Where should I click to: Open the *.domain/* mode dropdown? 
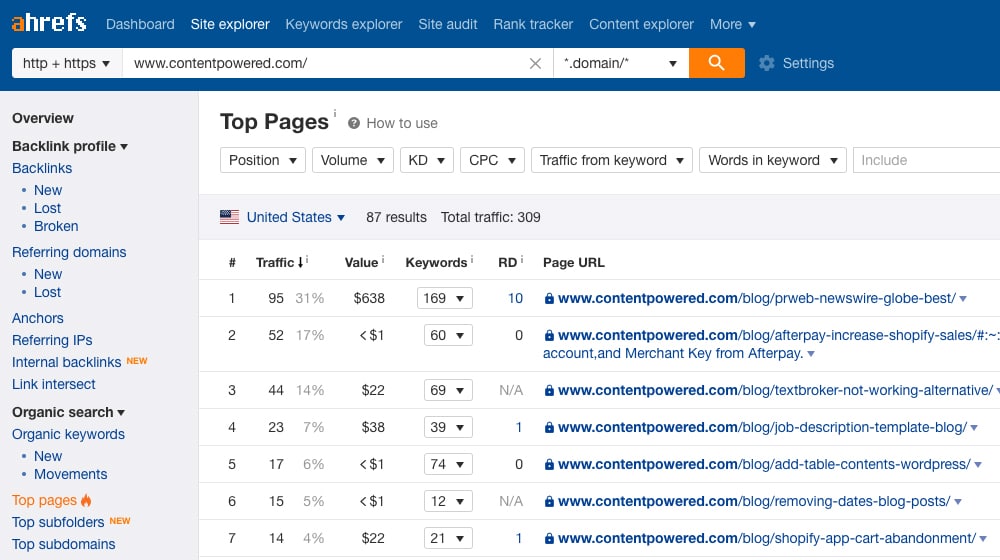coord(621,63)
